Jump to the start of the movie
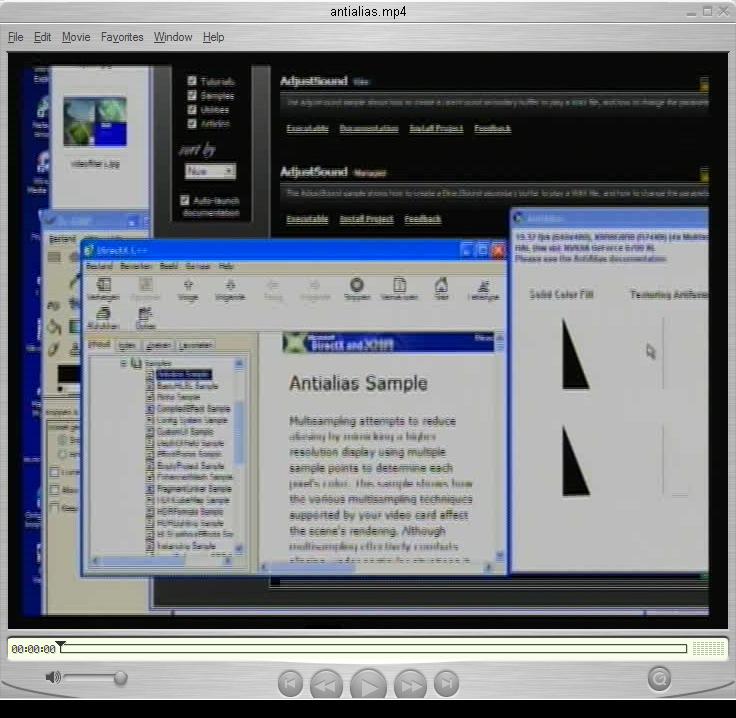Image resolution: width=736 pixels, height=718 pixels. click(x=291, y=684)
